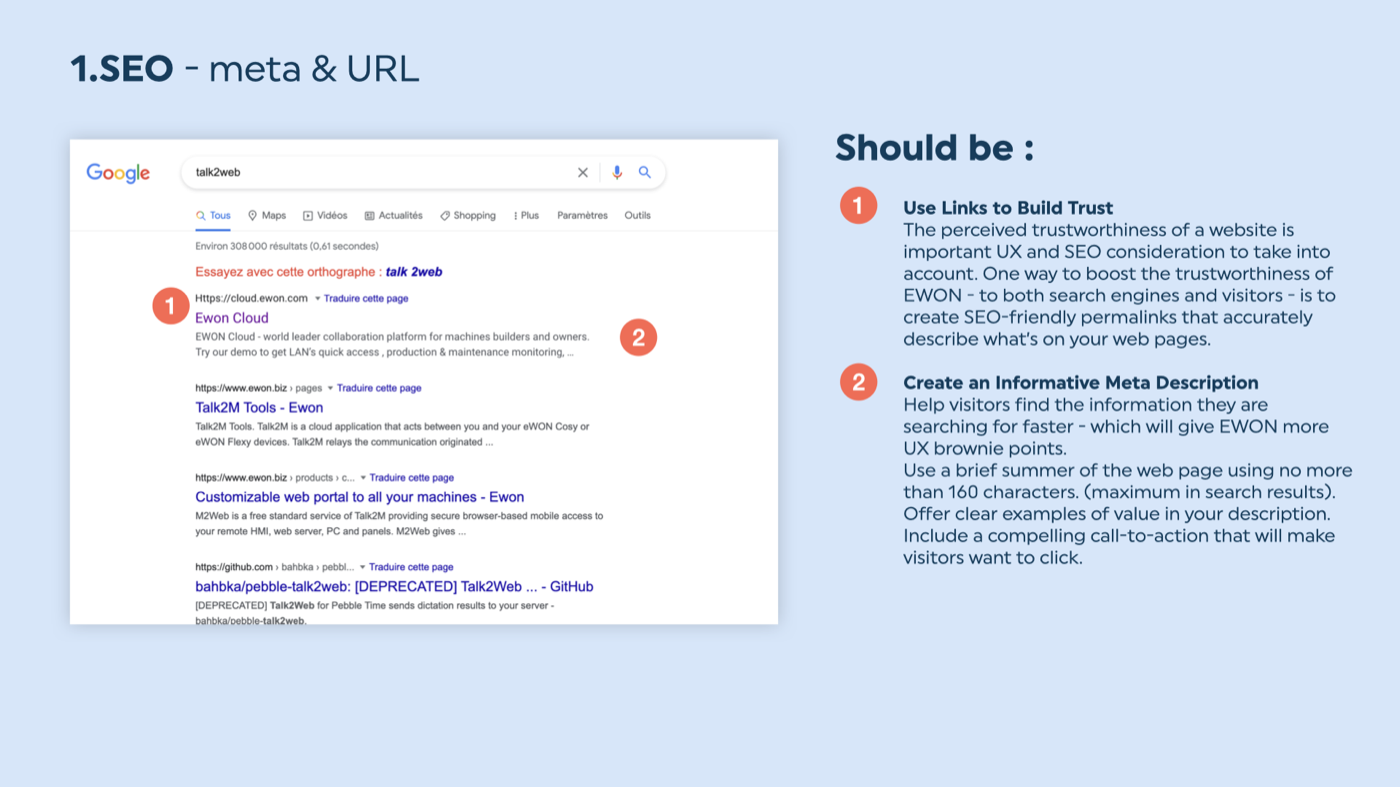1400x787 pixels.
Task: Open the Ewon Cloud result title
Action: tap(232, 318)
